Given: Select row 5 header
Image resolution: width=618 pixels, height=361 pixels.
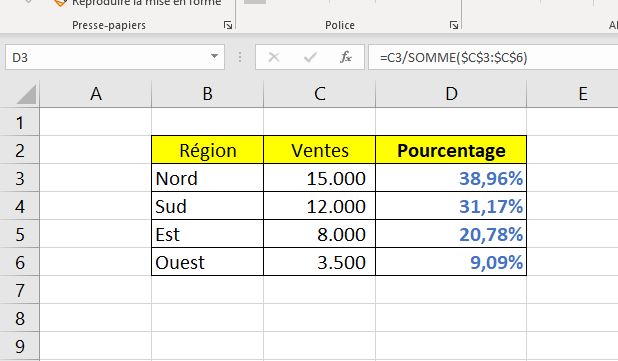Looking at the screenshot, I should click(x=20, y=234).
